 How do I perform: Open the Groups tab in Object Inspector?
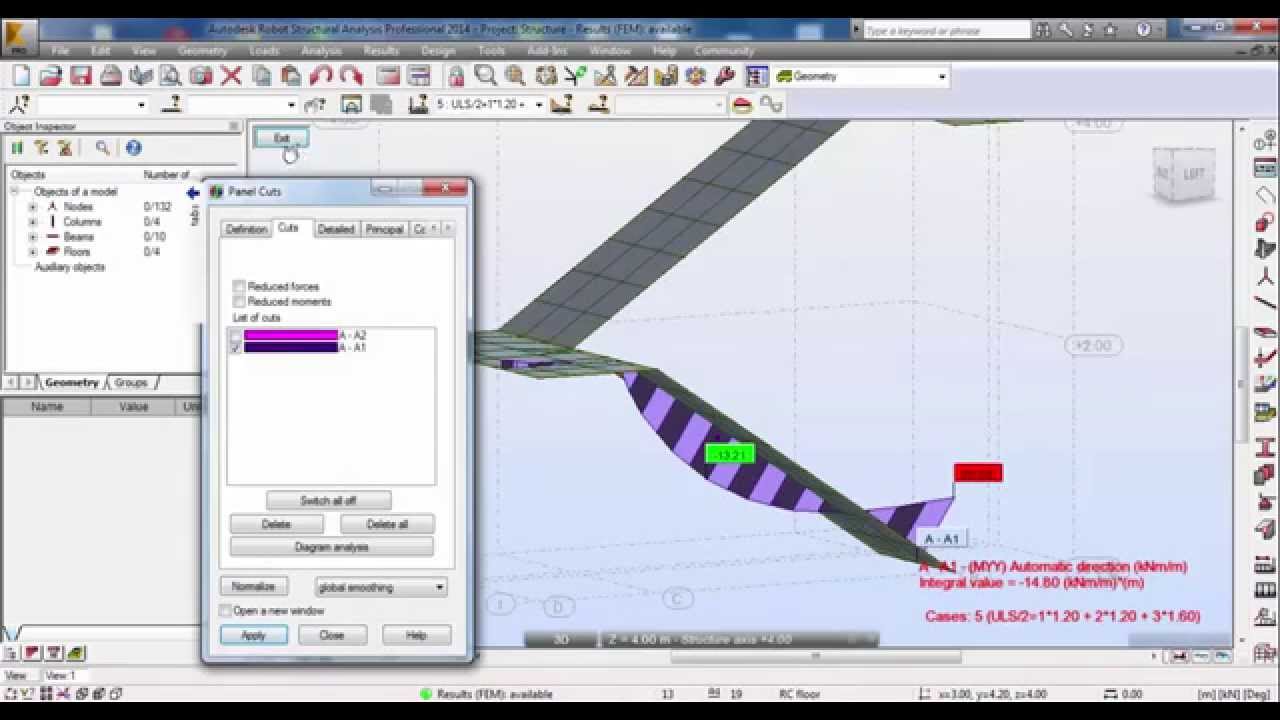pos(131,383)
